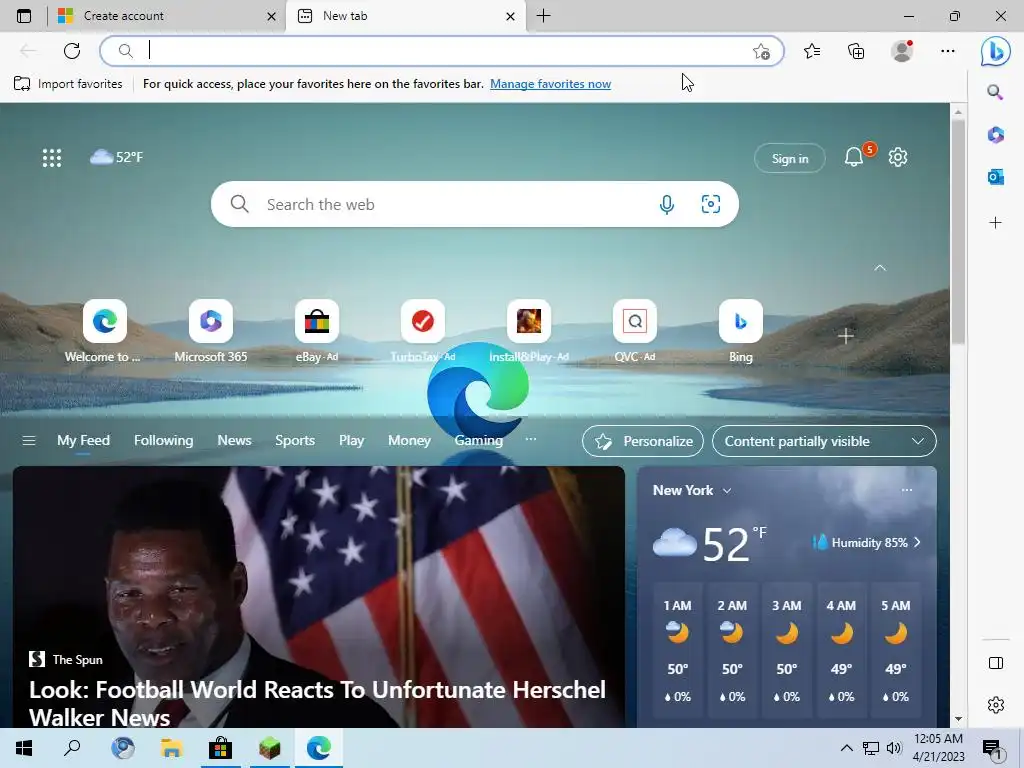
Task: Open taskbar search magnifier
Action: coord(72,748)
